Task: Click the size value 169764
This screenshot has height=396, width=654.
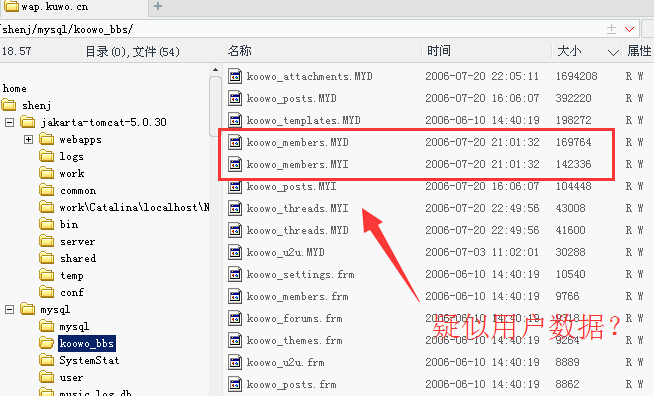Action: click(x=574, y=142)
